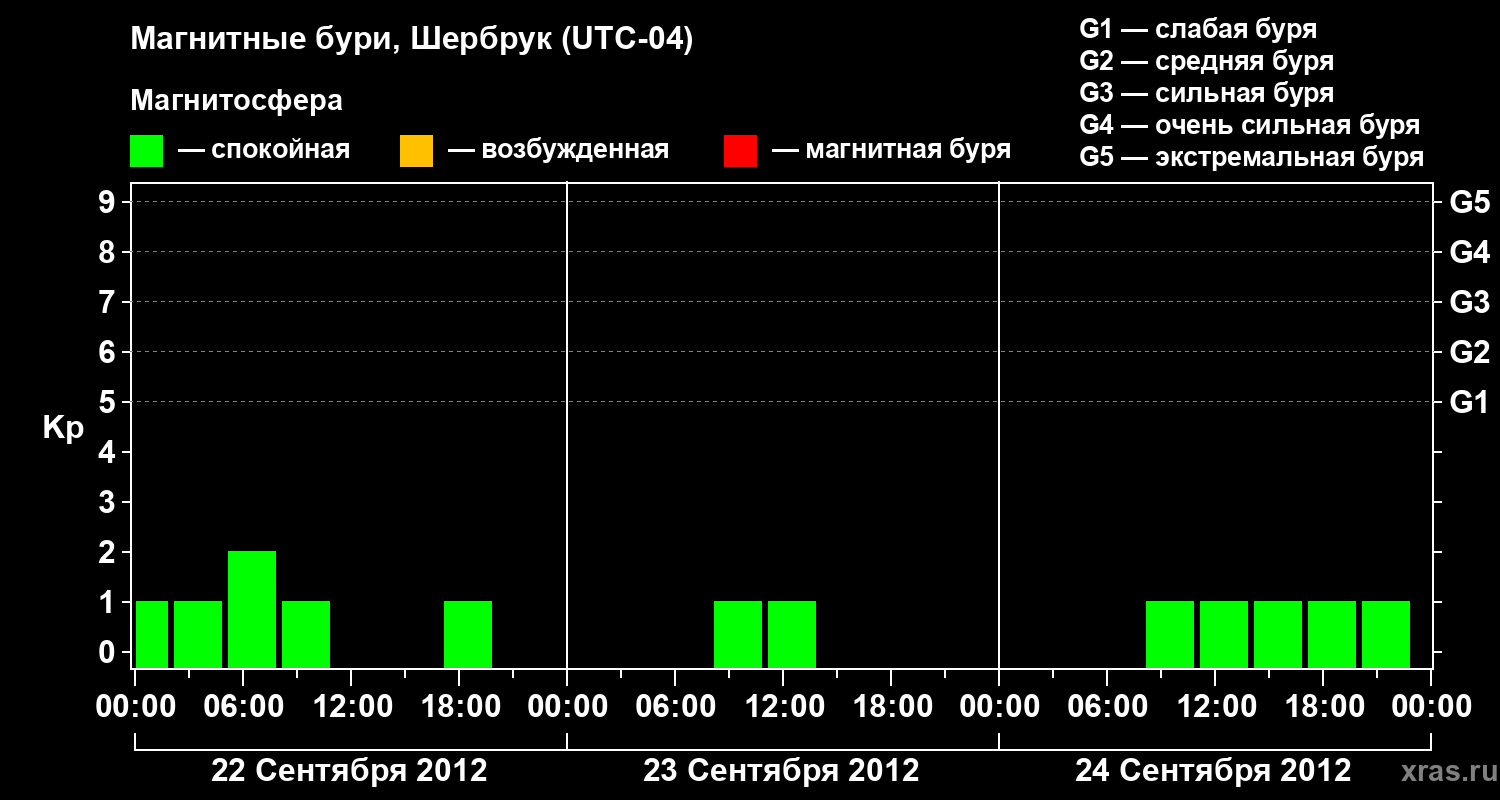
Task: Click the Kp value 9 on the axis
Action: (109, 202)
